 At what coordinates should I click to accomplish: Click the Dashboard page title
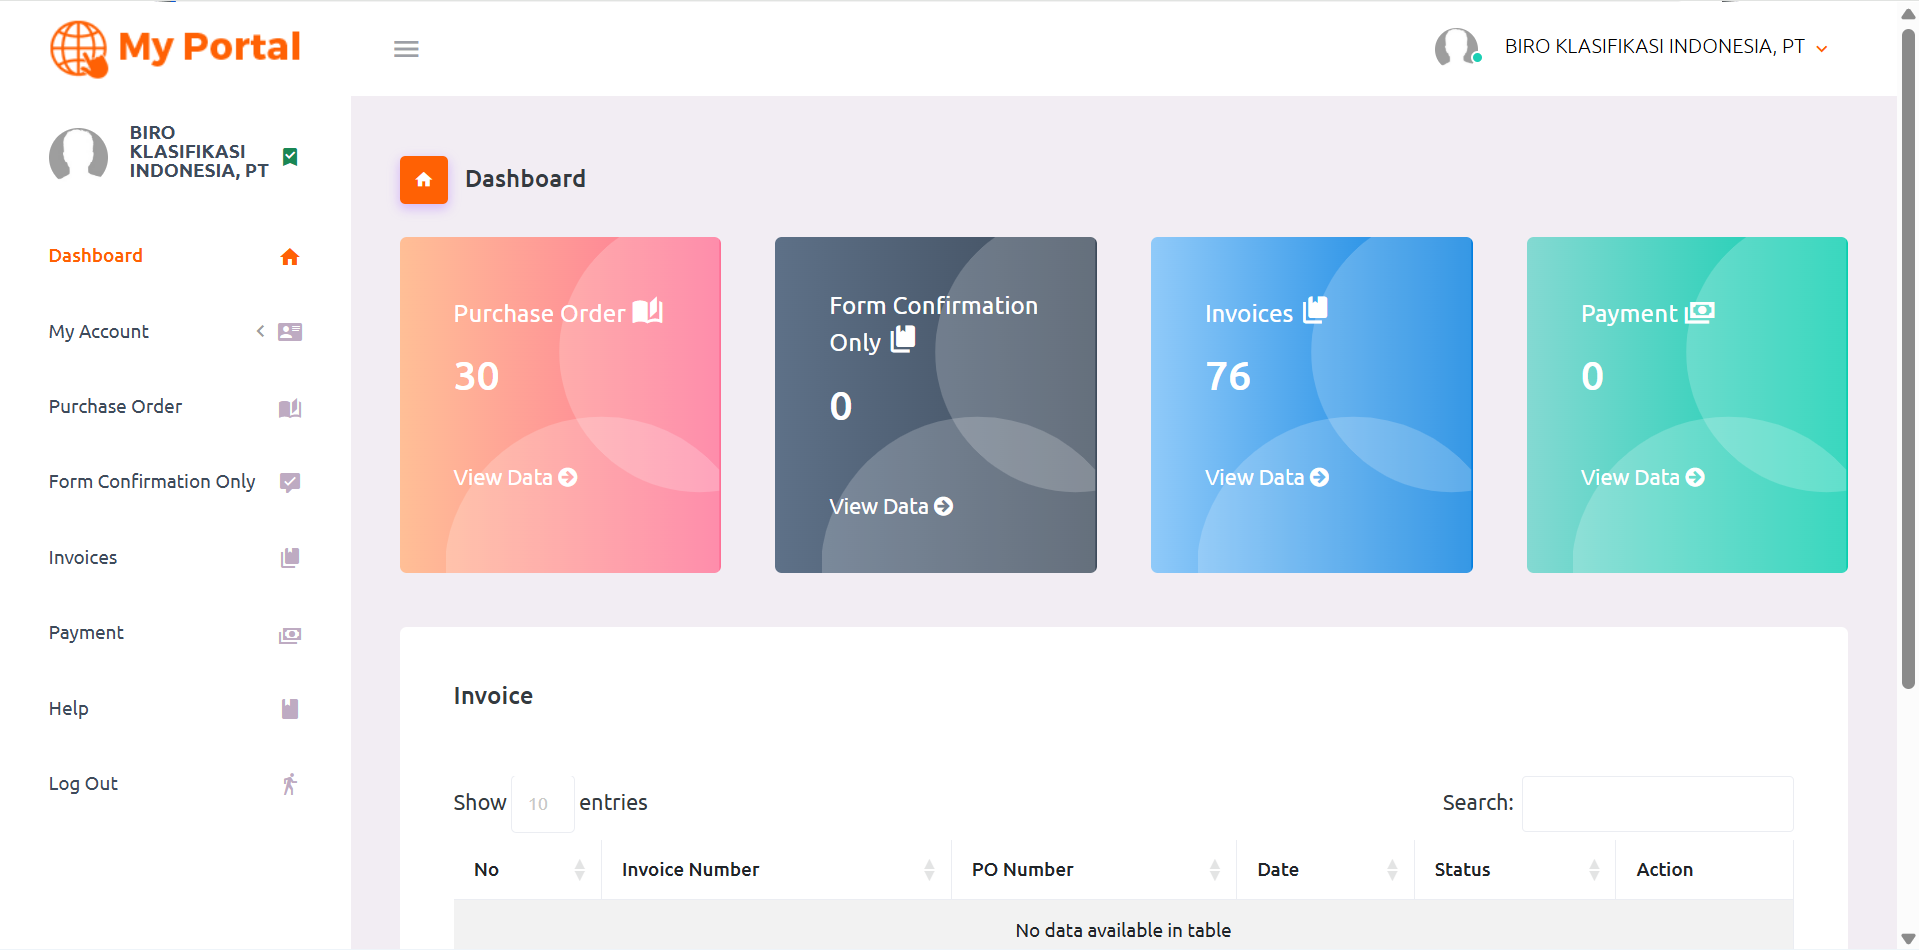coord(526,179)
